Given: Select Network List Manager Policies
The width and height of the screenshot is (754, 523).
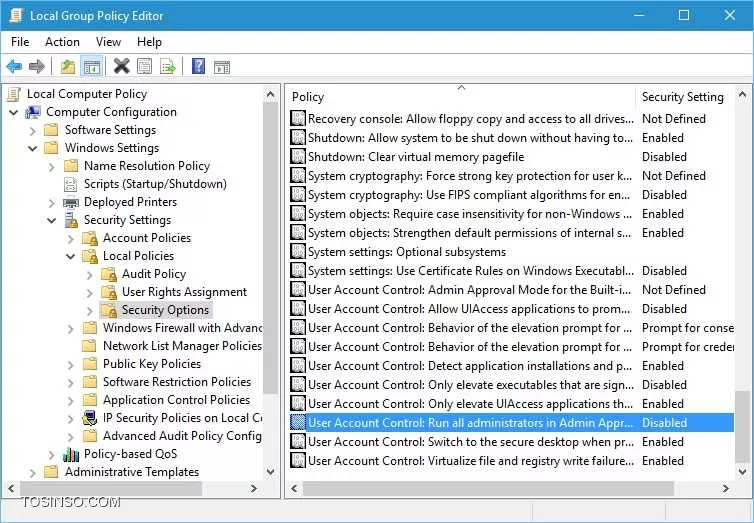Looking at the screenshot, I should coord(182,346).
